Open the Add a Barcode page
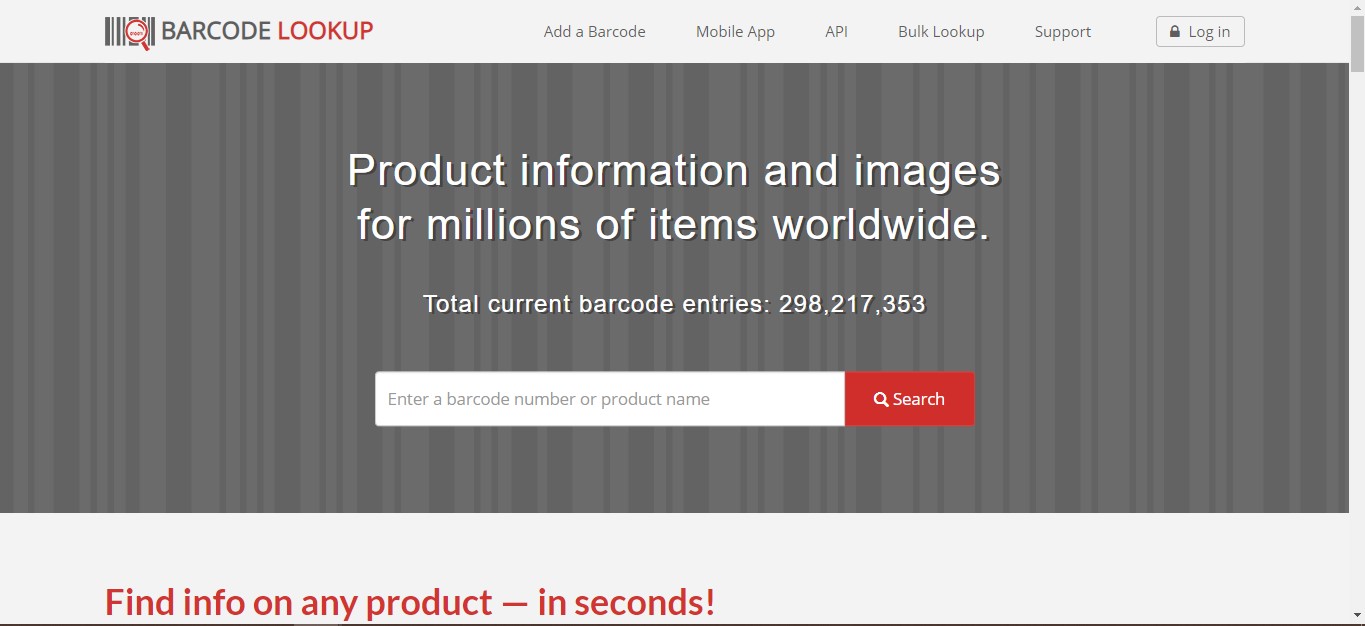 (x=594, y=32)
